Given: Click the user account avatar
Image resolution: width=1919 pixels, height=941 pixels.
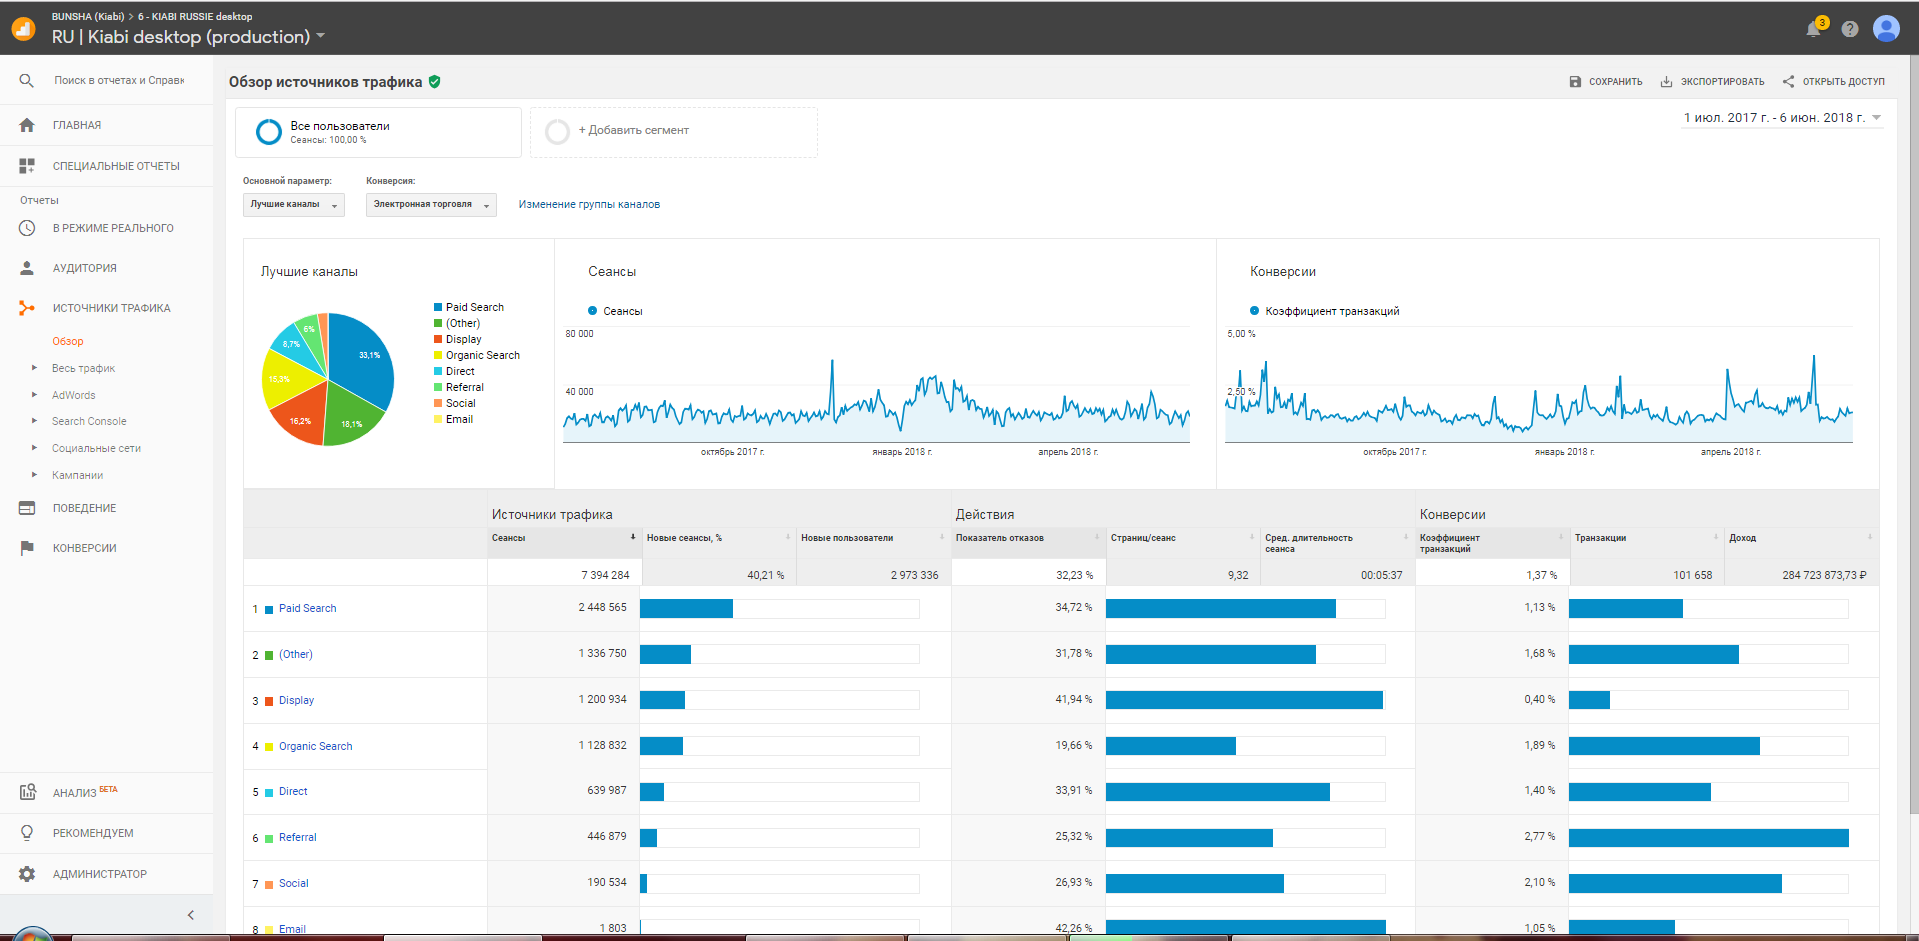Looking at the screenshot, I should click(x=1886, y=29).
